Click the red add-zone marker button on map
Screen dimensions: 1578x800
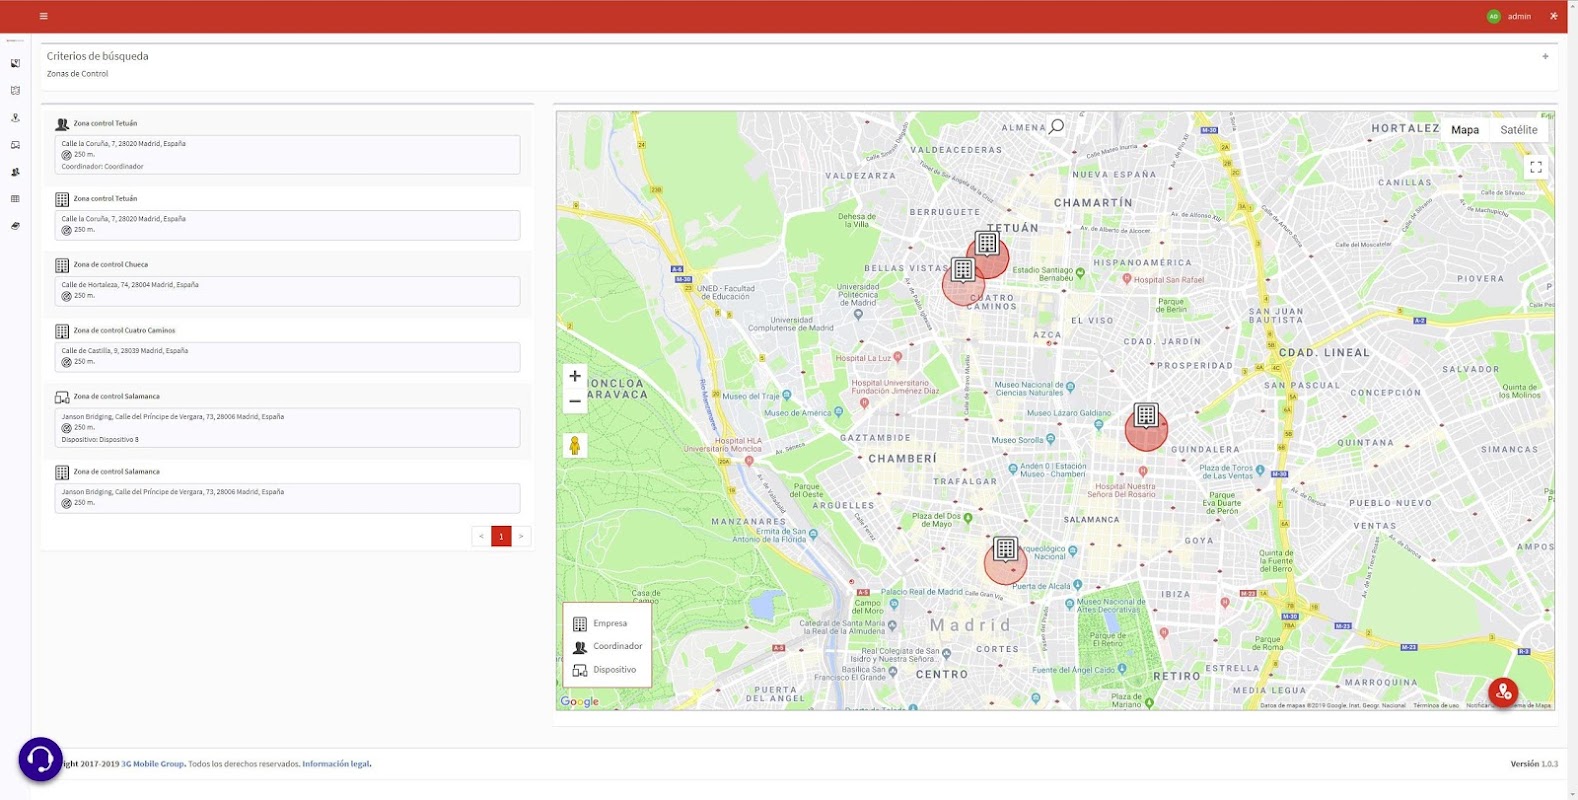click(1502, 692)
